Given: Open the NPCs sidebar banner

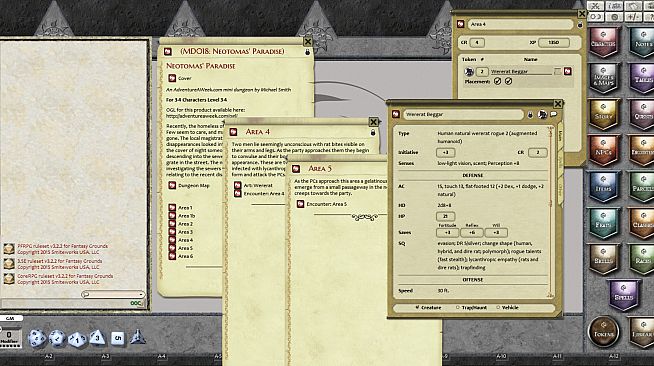Looking at the screenshot, I should click(603, 151).
